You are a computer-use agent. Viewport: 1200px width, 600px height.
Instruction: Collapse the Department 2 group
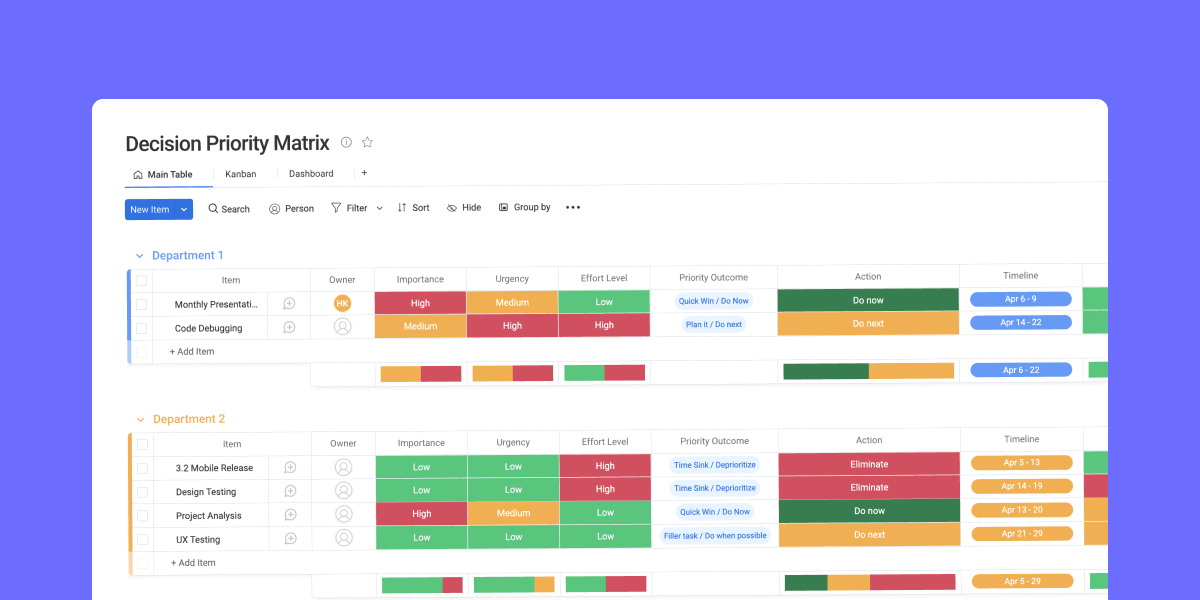click(140, 420)
